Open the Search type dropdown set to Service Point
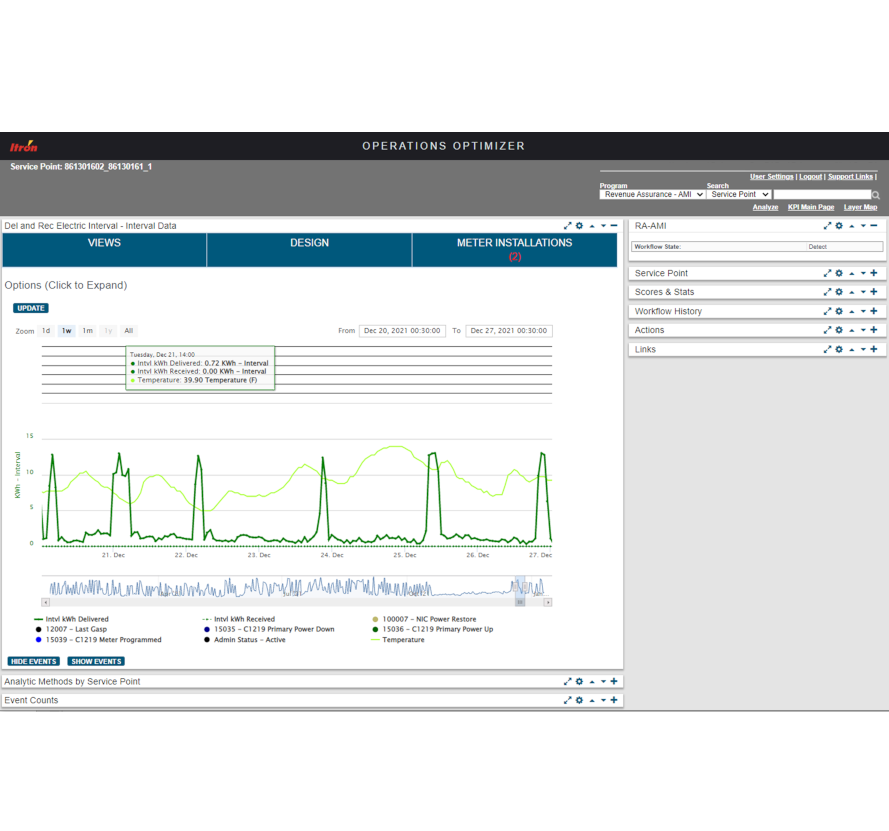The width and height of the screenshot is (889, 831). click(x=738, y=194)
